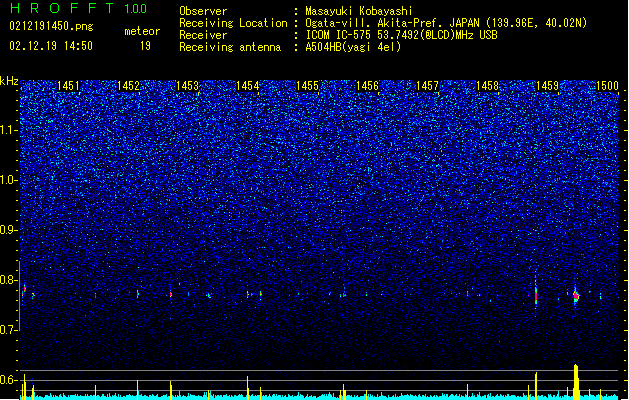This screenshot has height=400, width=629.
Task: Click the HROFFT 1.0.0 title text
Action: [78, 8]
